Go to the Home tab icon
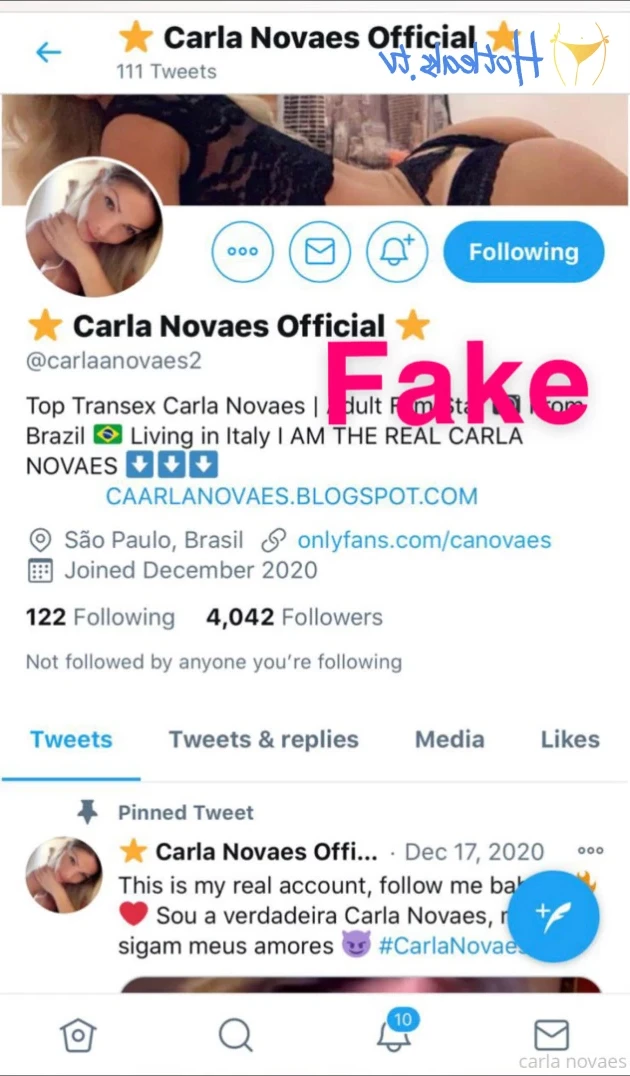 pyautogui.click(x=78, y=1034)
